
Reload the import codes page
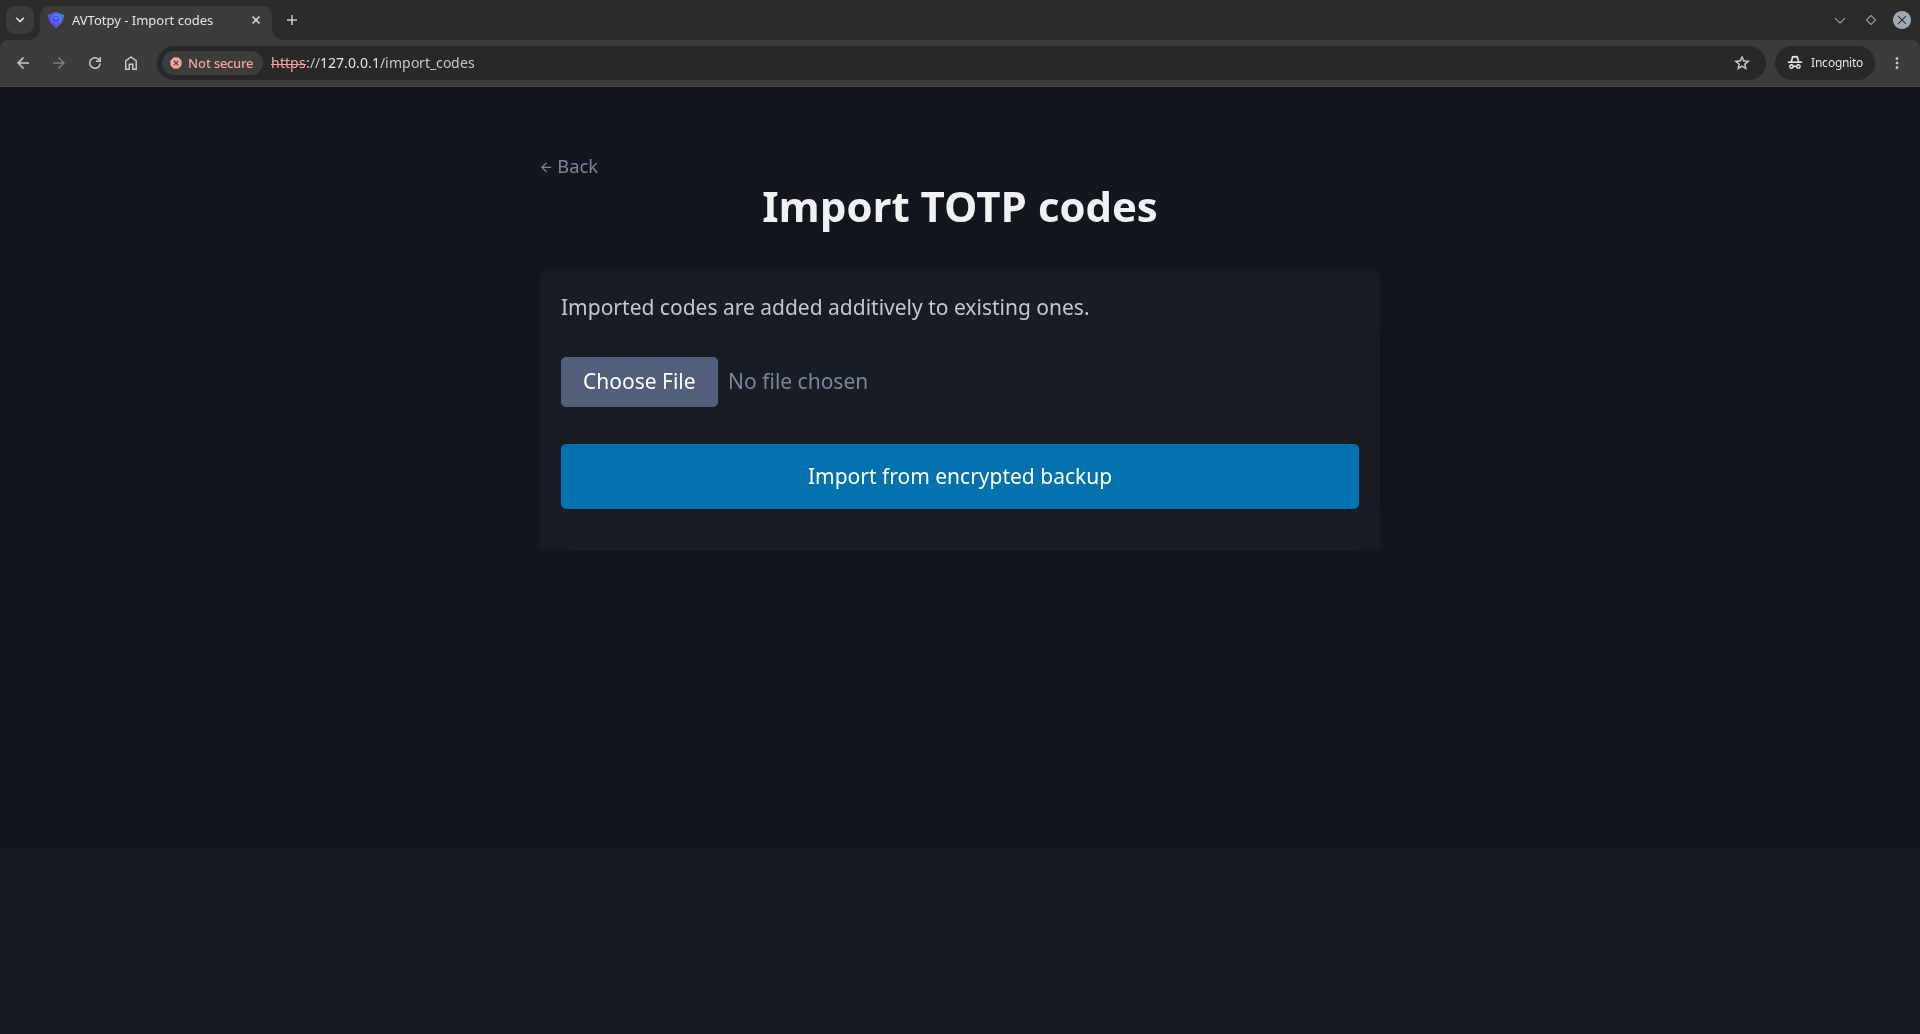pos(95,63)
